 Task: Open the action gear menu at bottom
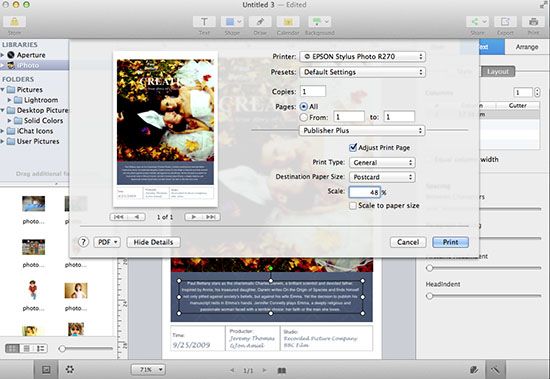(x=69, y=369)
